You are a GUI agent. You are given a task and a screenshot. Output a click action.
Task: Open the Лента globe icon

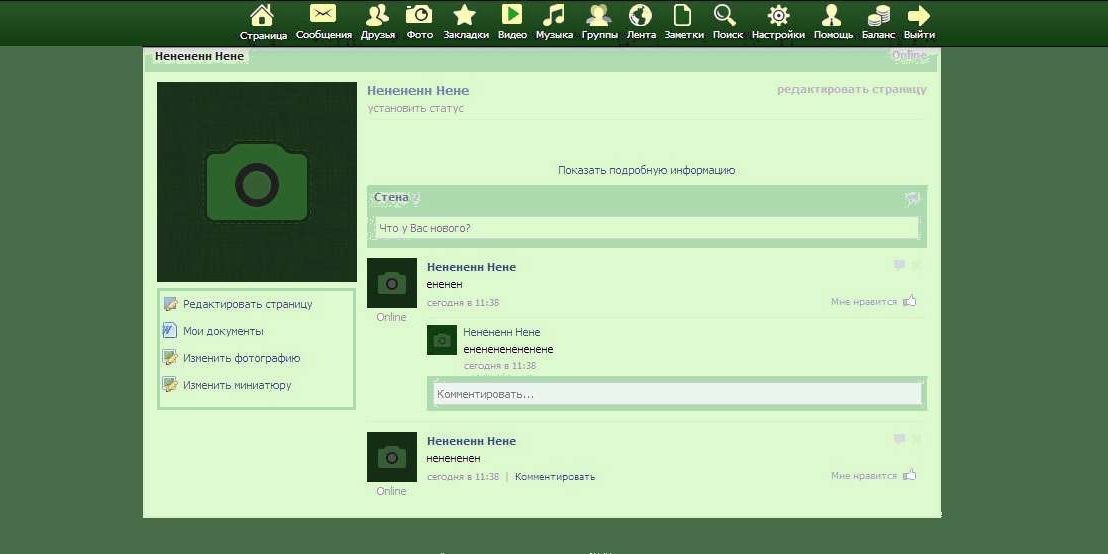point(640,15)
